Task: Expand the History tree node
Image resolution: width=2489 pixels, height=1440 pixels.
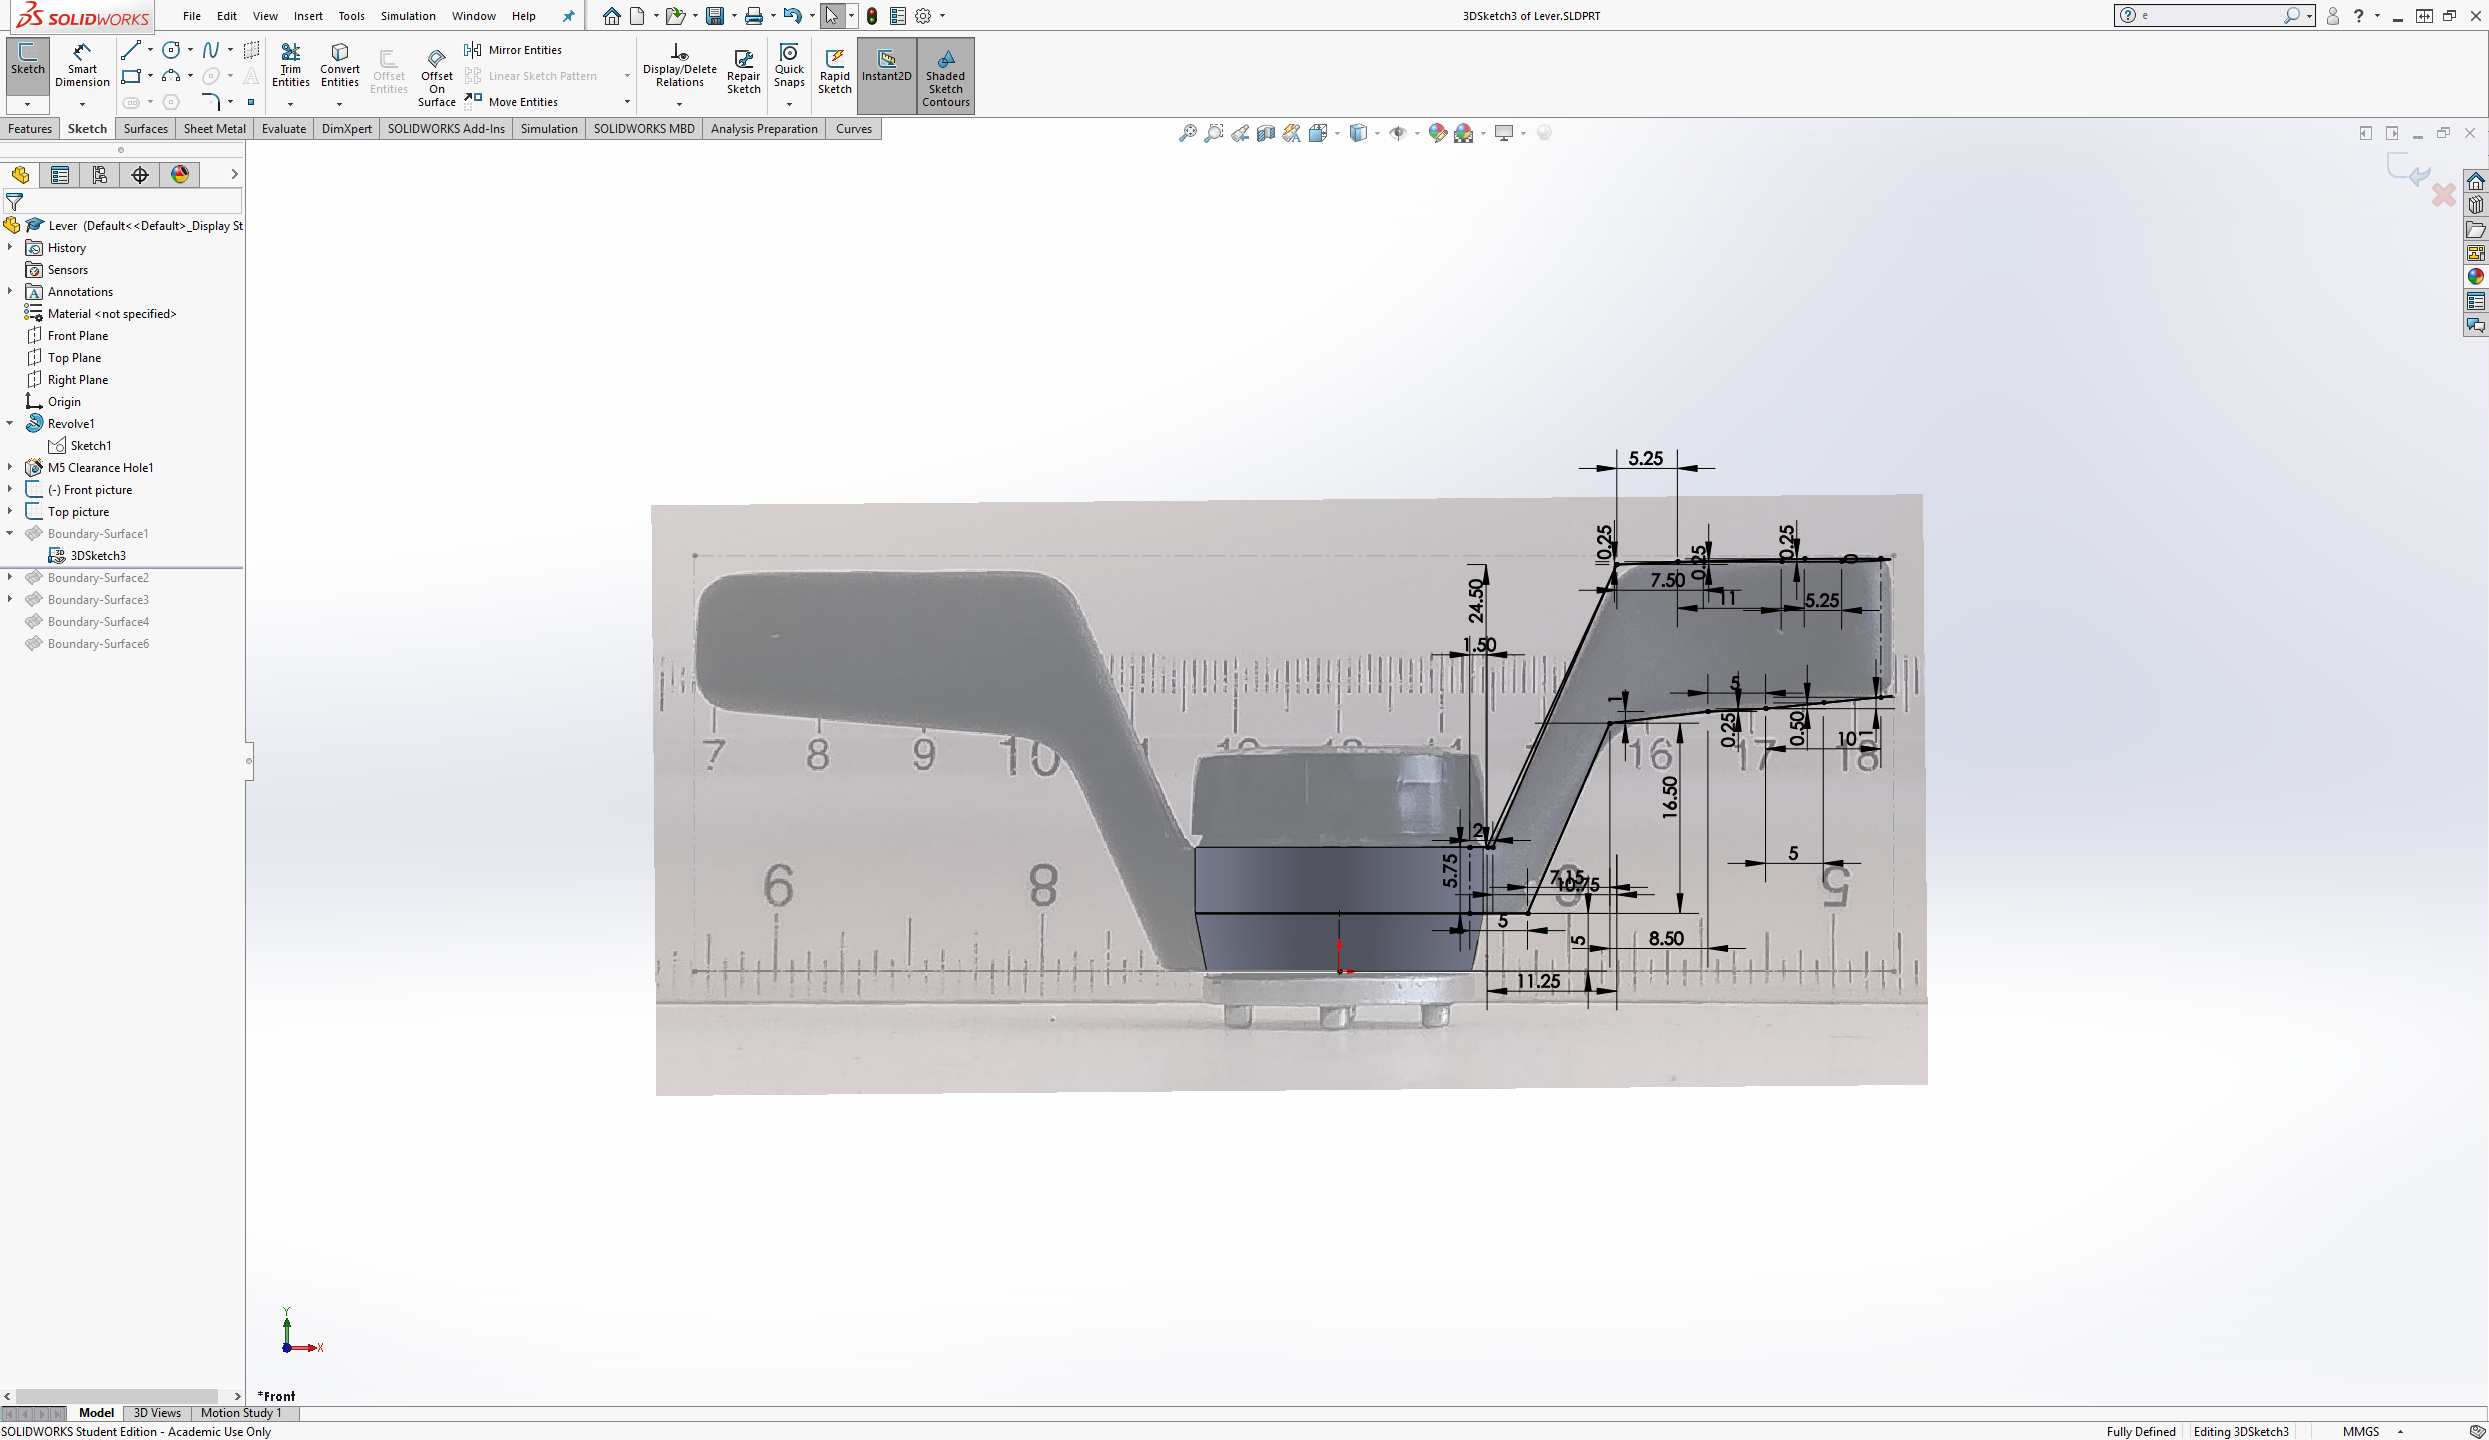Action: (x=10, y=247)
